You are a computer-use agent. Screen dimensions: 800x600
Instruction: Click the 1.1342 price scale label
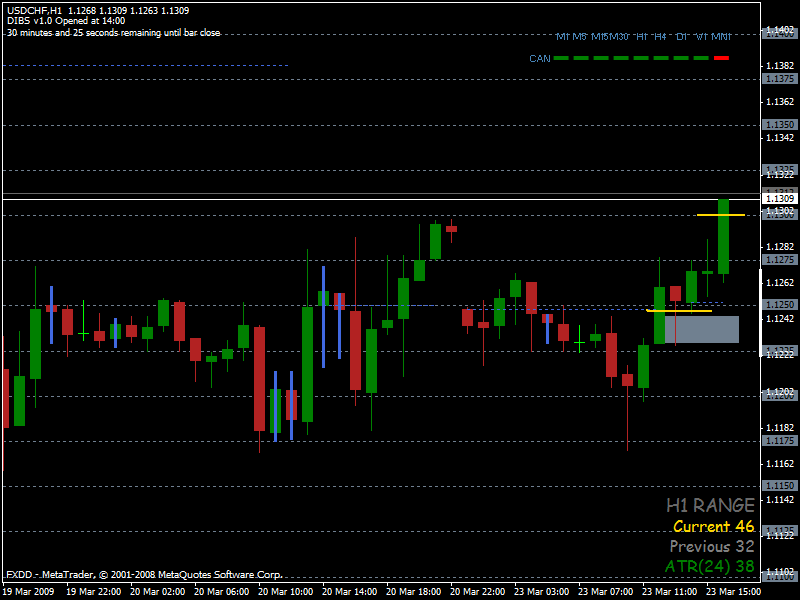[780, 138]
